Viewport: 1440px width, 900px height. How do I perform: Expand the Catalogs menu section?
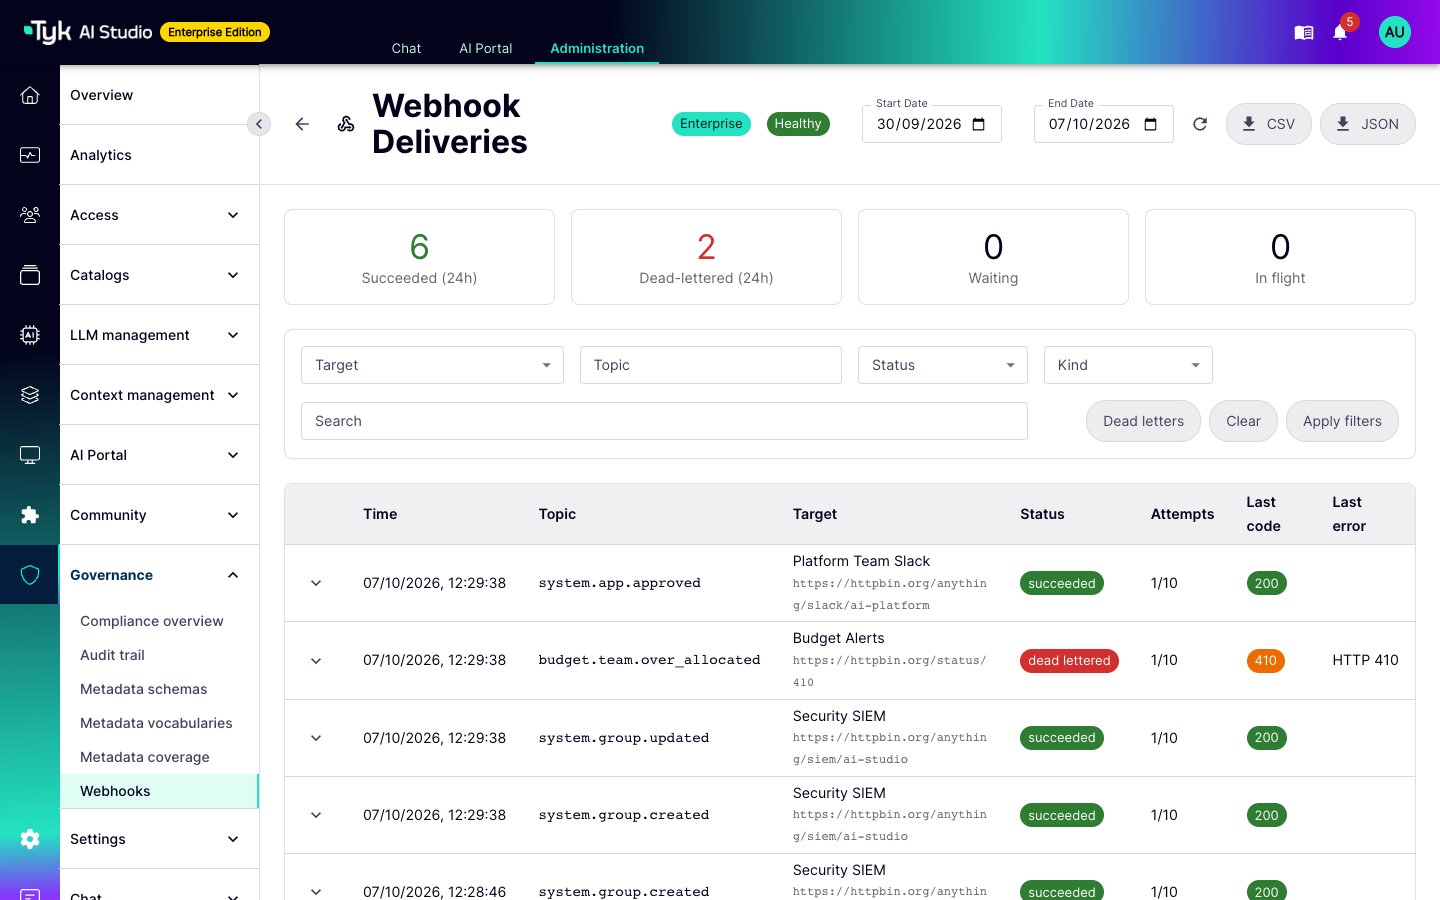(x=159, y=275)
